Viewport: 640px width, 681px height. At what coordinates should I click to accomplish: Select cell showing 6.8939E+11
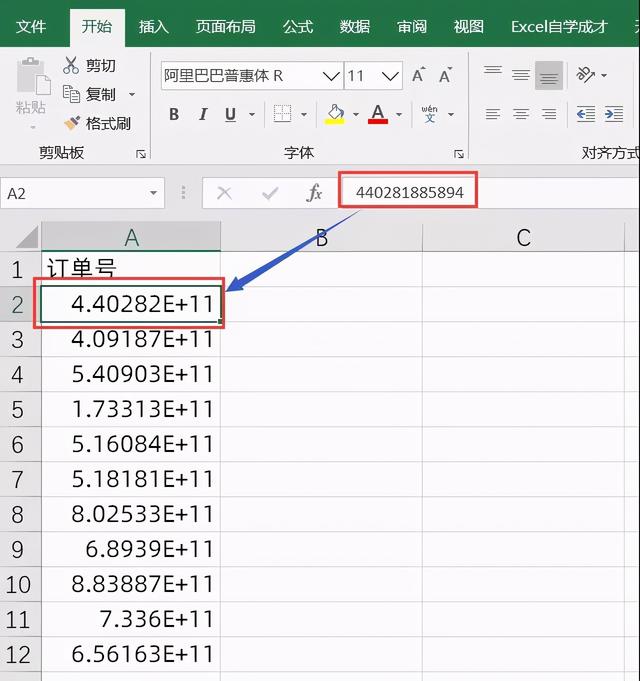coord(131,549)
